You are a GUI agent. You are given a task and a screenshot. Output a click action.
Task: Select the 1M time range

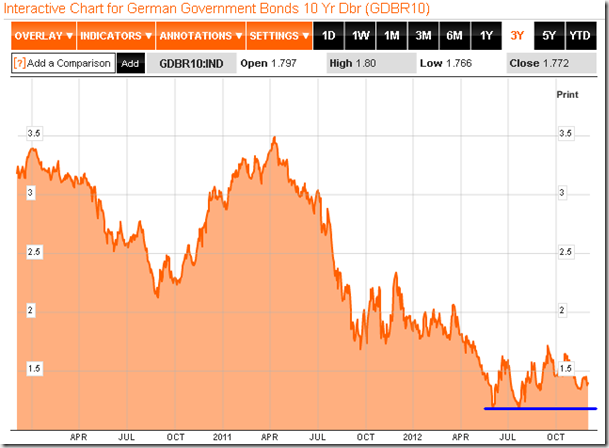pos(391,36)
